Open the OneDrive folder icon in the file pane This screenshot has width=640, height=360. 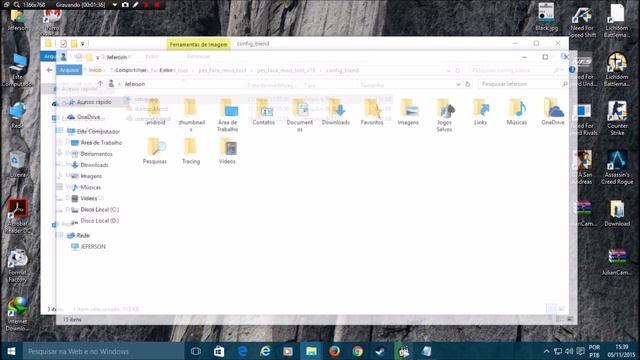tap(553, 111)
